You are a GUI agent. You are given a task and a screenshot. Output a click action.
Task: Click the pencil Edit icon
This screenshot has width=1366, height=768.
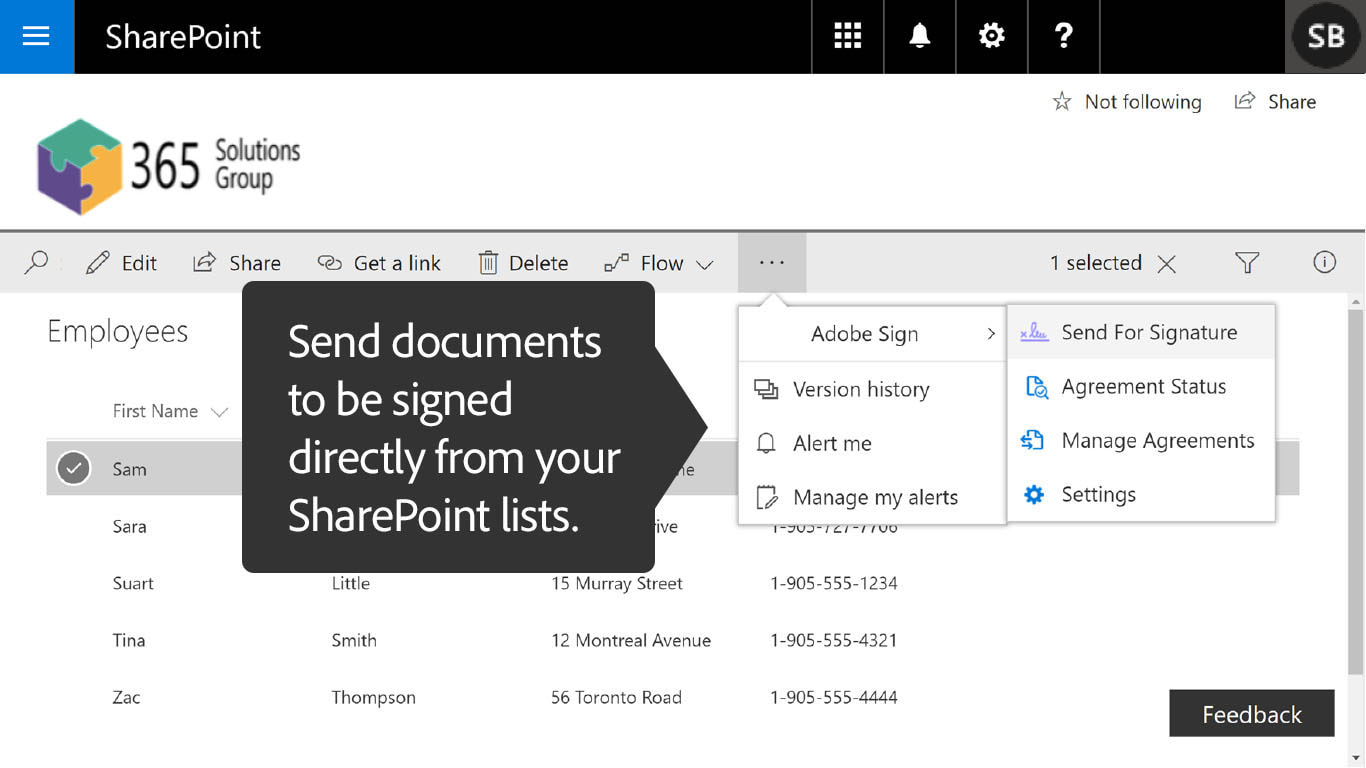click(x=98, y=263)
